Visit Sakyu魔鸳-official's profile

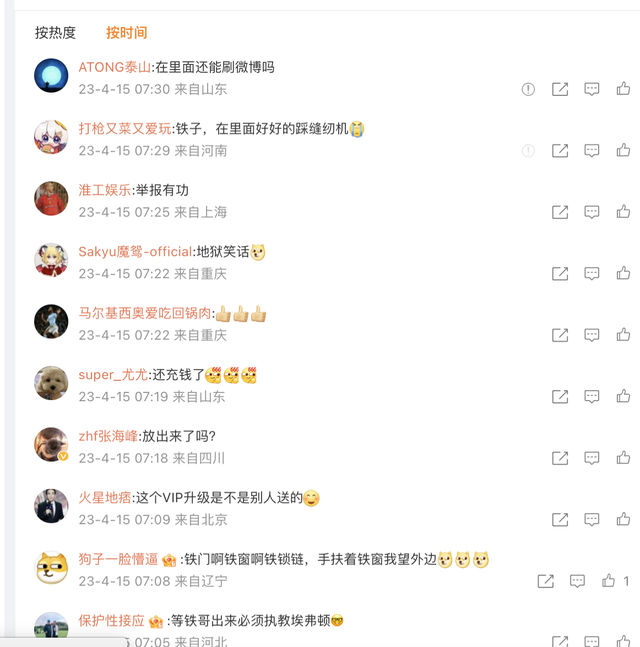pos(135,252)
